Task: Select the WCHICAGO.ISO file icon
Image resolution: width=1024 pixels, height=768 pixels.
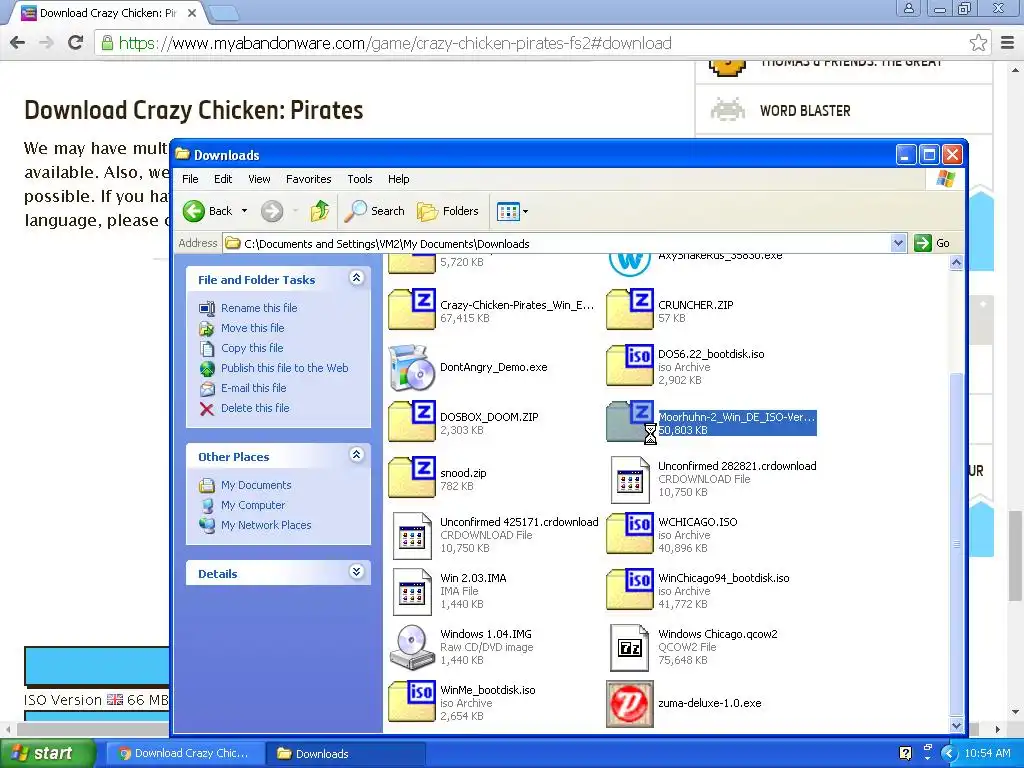Action: [630, 533]
